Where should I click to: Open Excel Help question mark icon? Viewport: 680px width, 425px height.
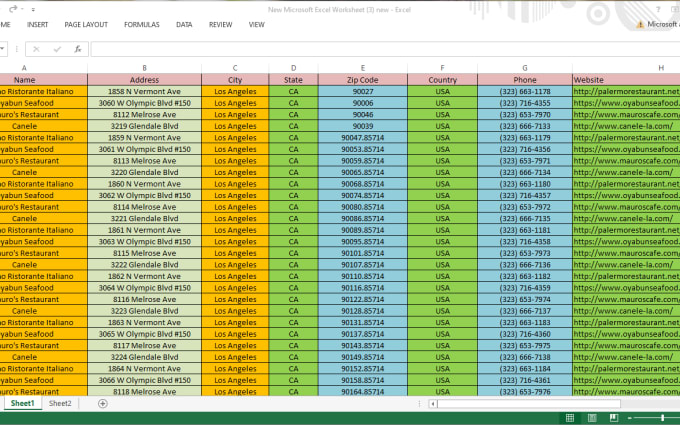coord(658,9)
